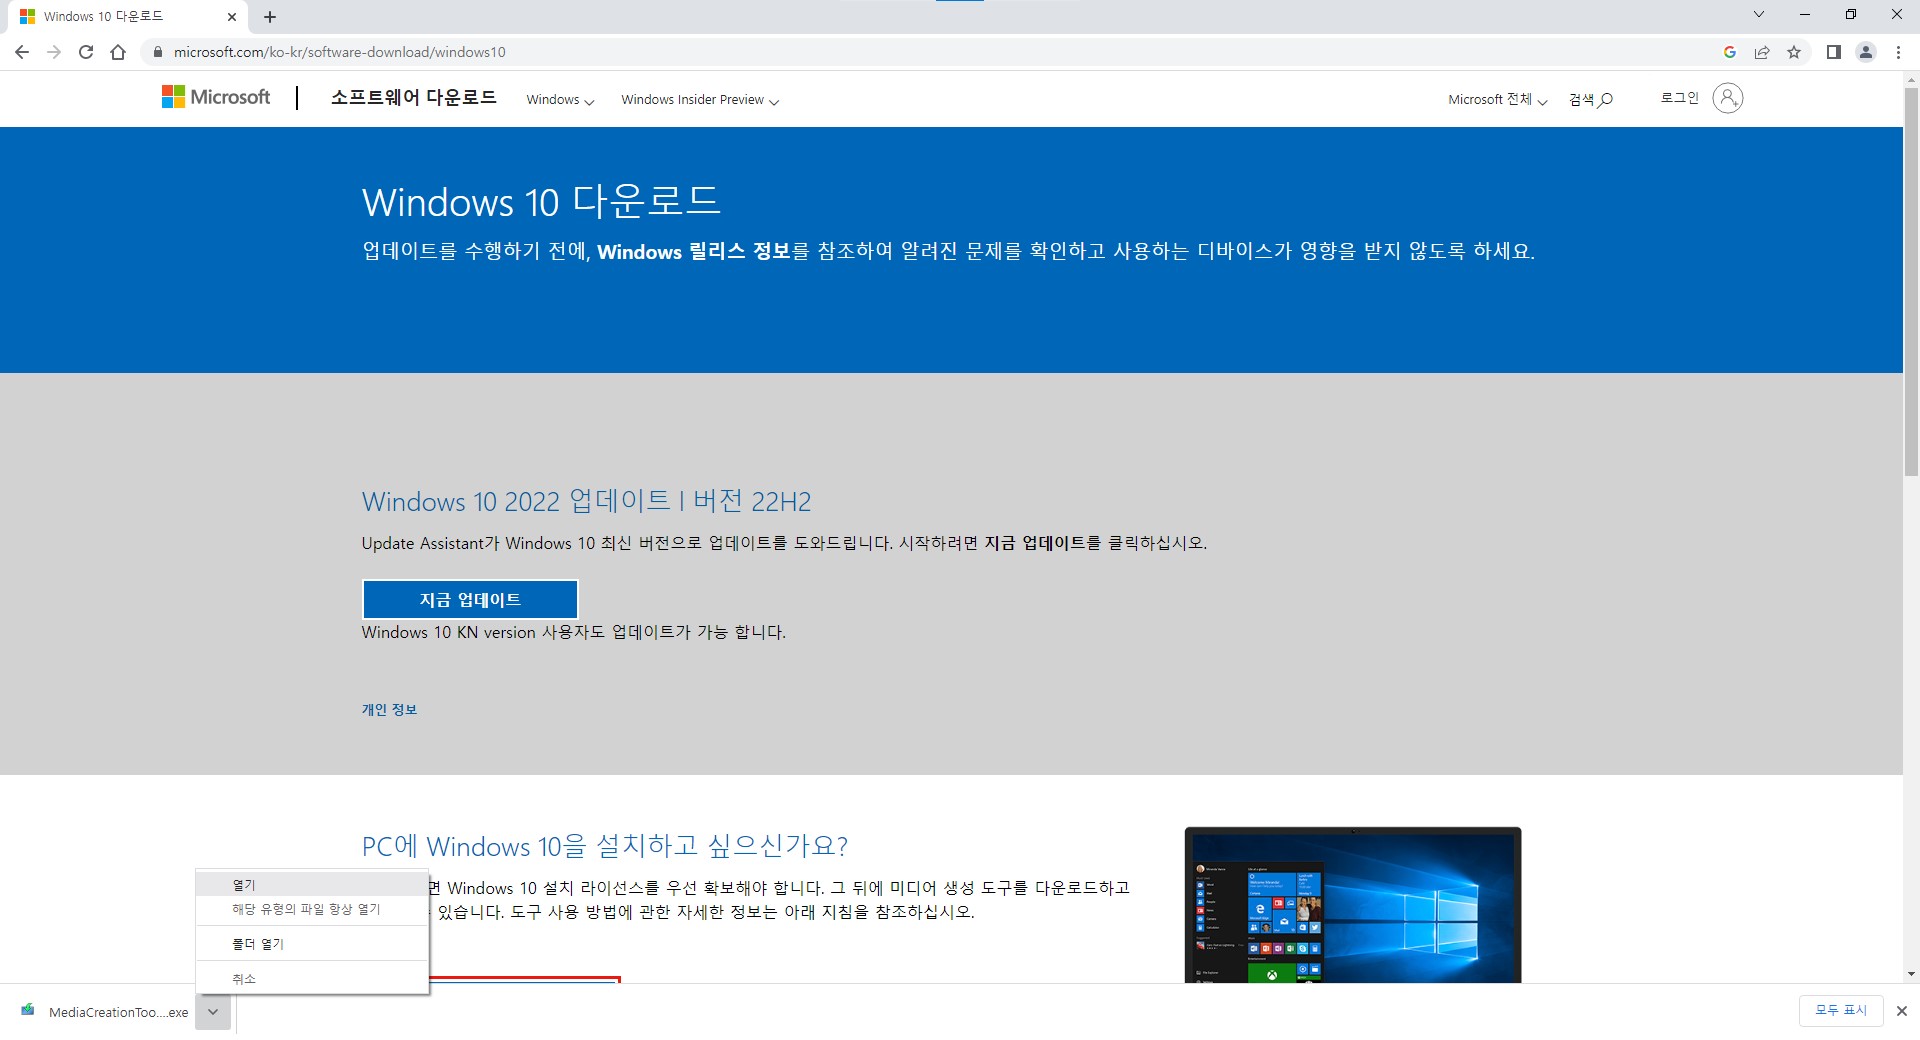Close the downloads bar

point(1902,1011)
